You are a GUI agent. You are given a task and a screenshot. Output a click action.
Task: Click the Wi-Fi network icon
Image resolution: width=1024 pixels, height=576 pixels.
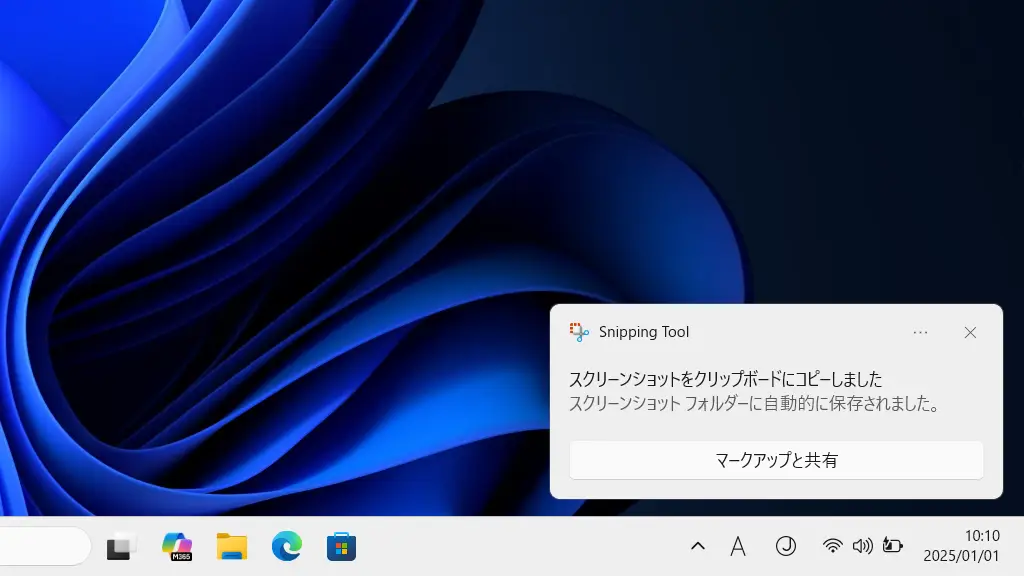coord(832,546)
